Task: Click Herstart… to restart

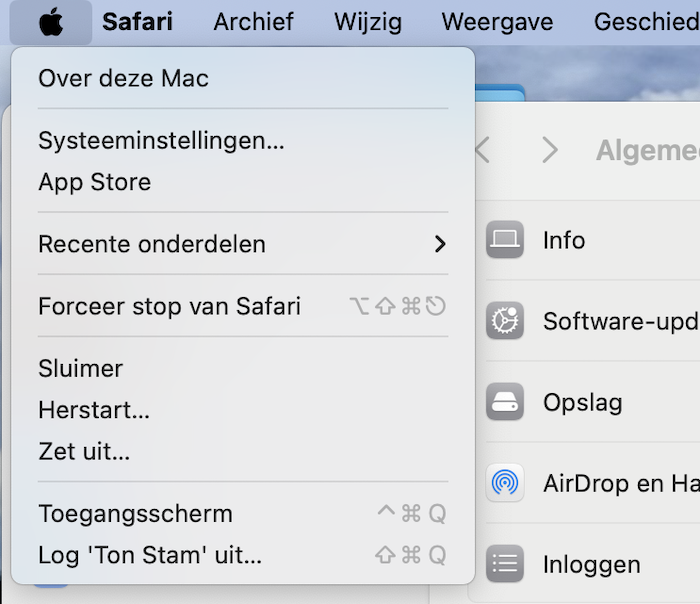Action: point(94,410)
